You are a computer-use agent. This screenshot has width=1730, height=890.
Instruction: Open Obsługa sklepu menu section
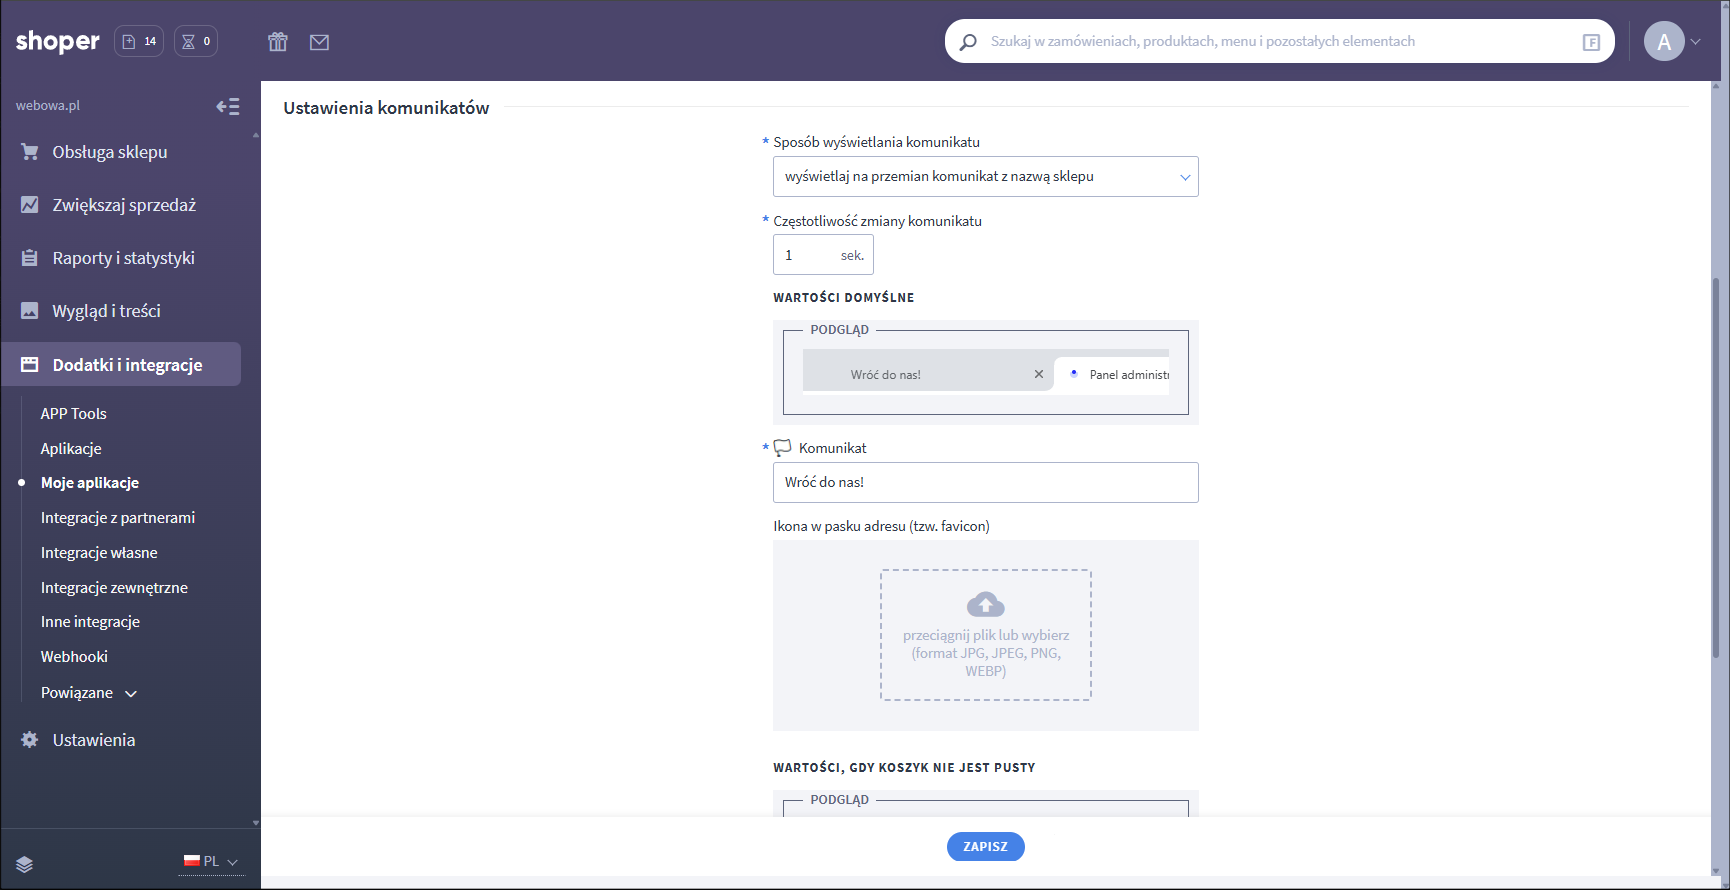(x=109, y=152)
